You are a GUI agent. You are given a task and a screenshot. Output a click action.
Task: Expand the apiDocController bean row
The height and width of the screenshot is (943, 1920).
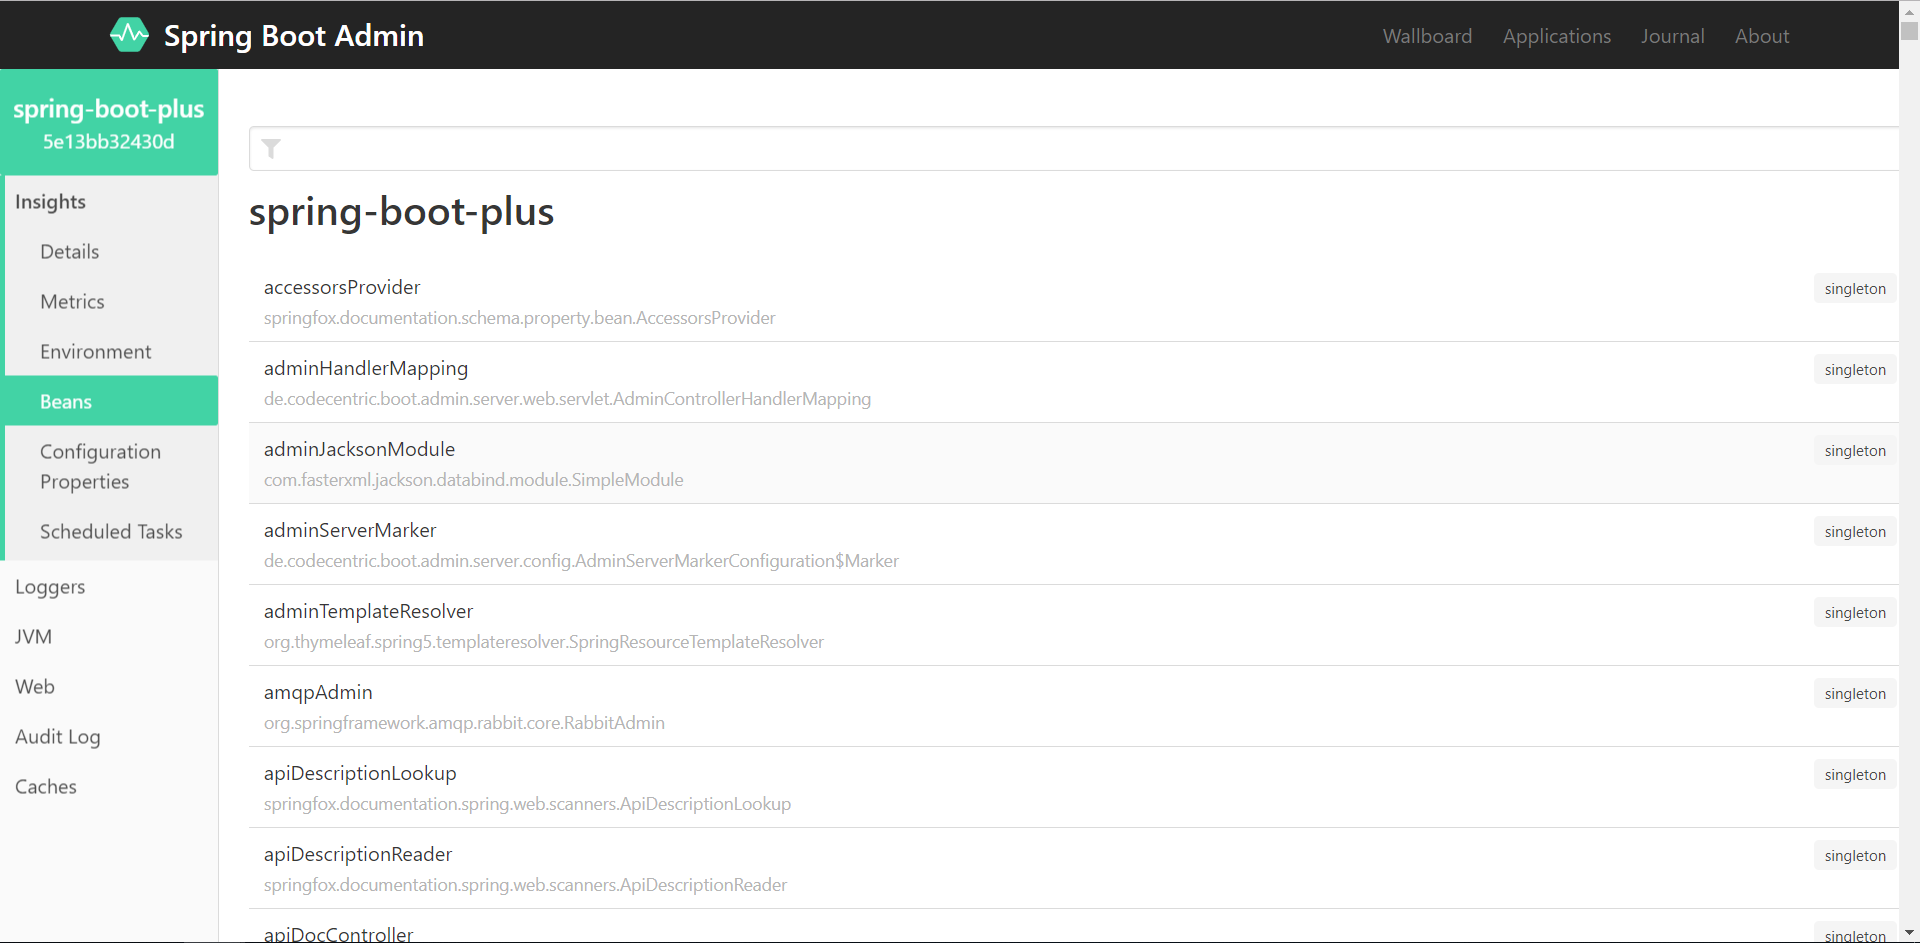pos(1073,927)
